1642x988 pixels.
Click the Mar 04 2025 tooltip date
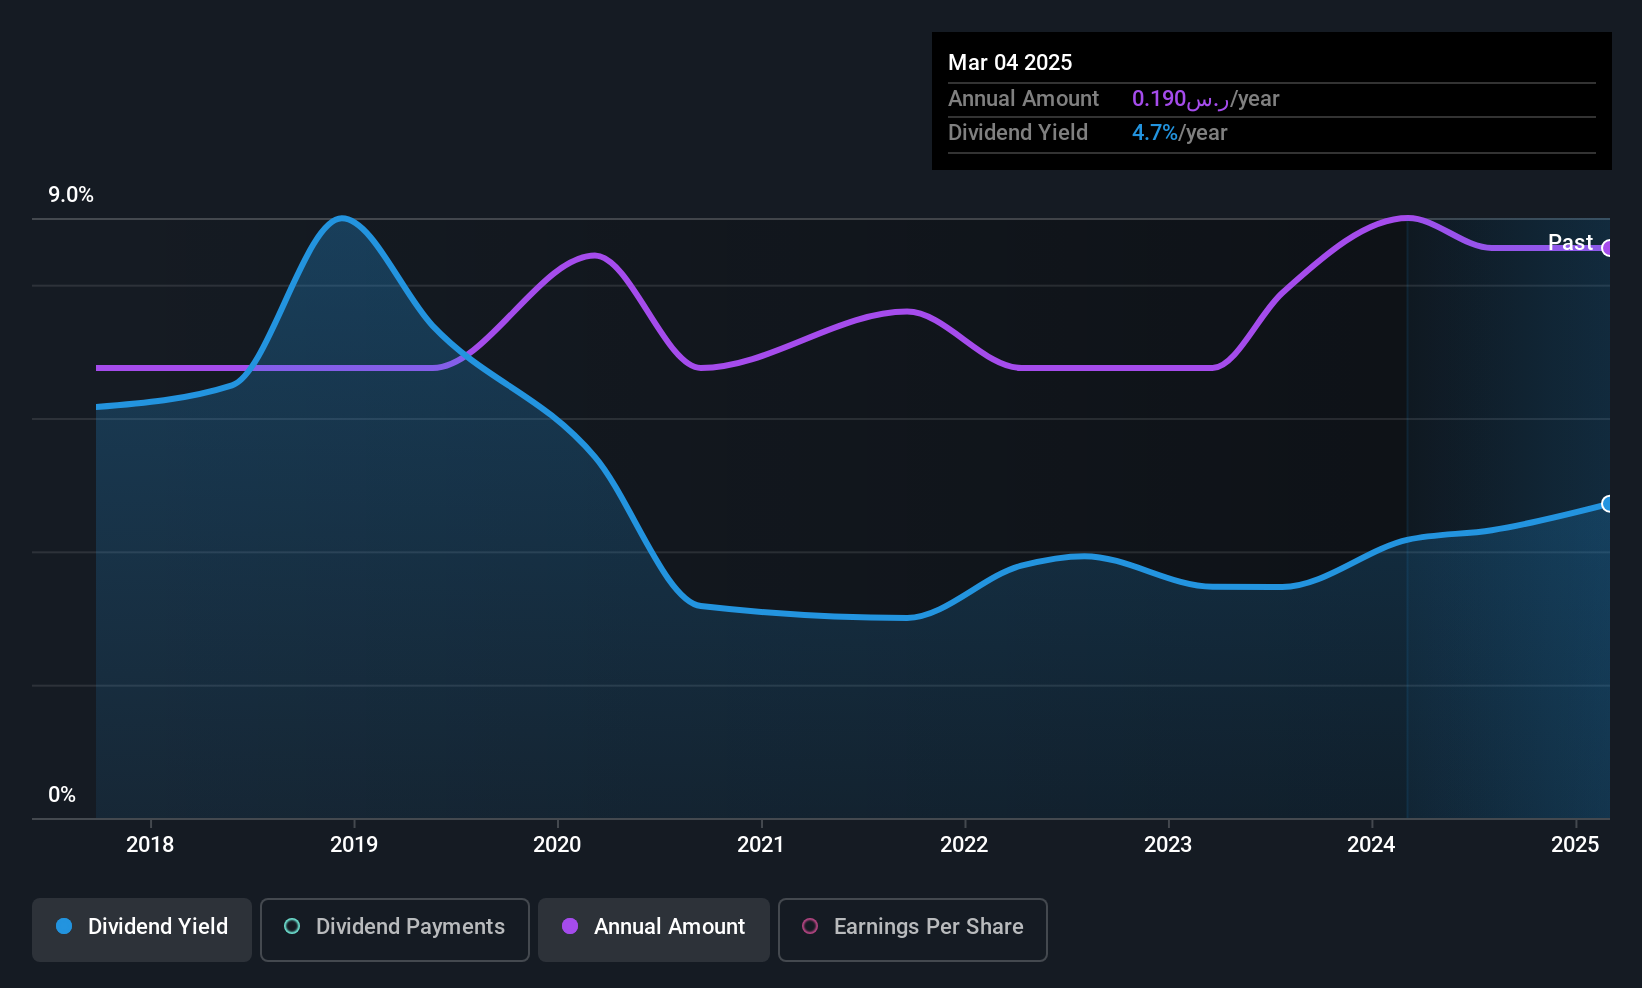tap(1010, 62)
